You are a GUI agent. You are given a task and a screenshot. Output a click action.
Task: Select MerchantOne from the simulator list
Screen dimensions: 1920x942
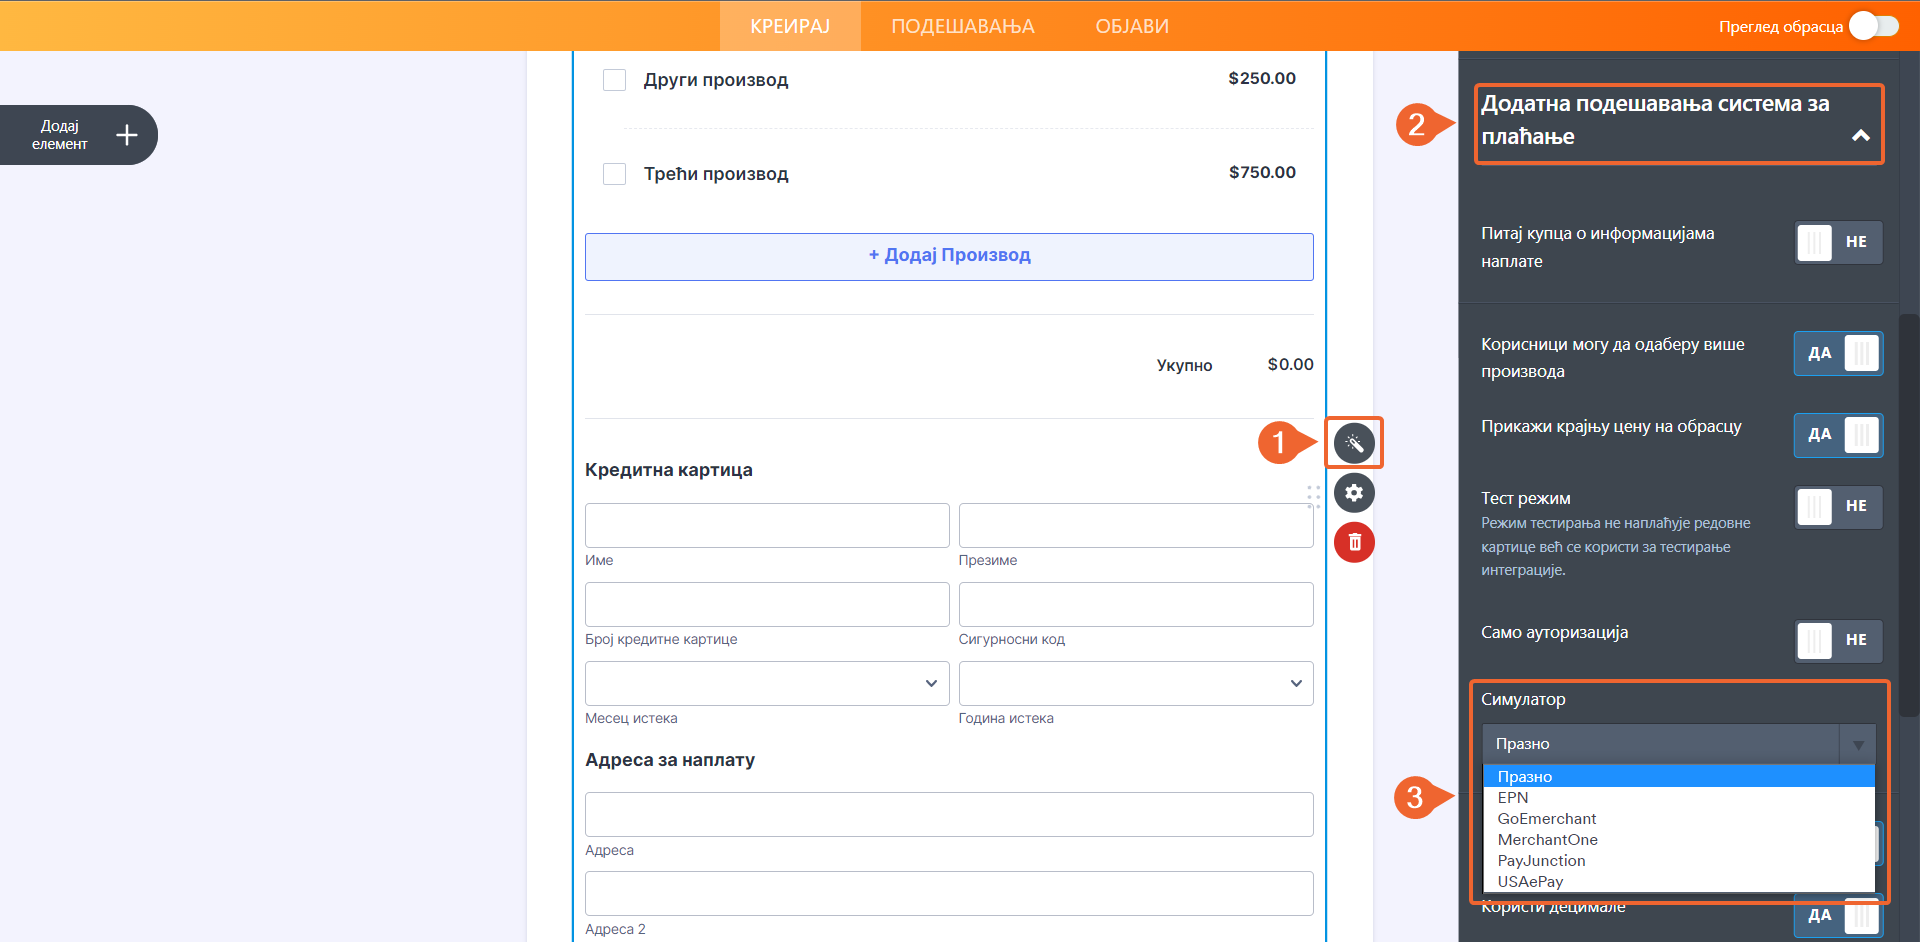1678,840
